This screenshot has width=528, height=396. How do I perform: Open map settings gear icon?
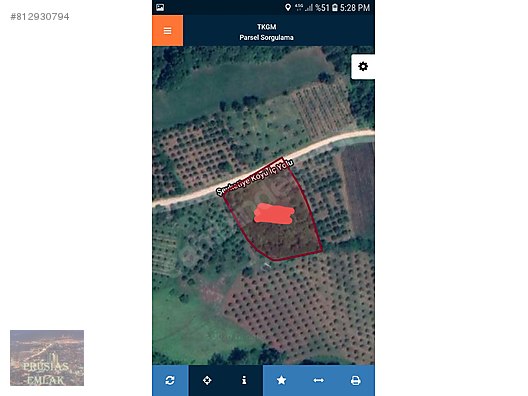(363, 66)
